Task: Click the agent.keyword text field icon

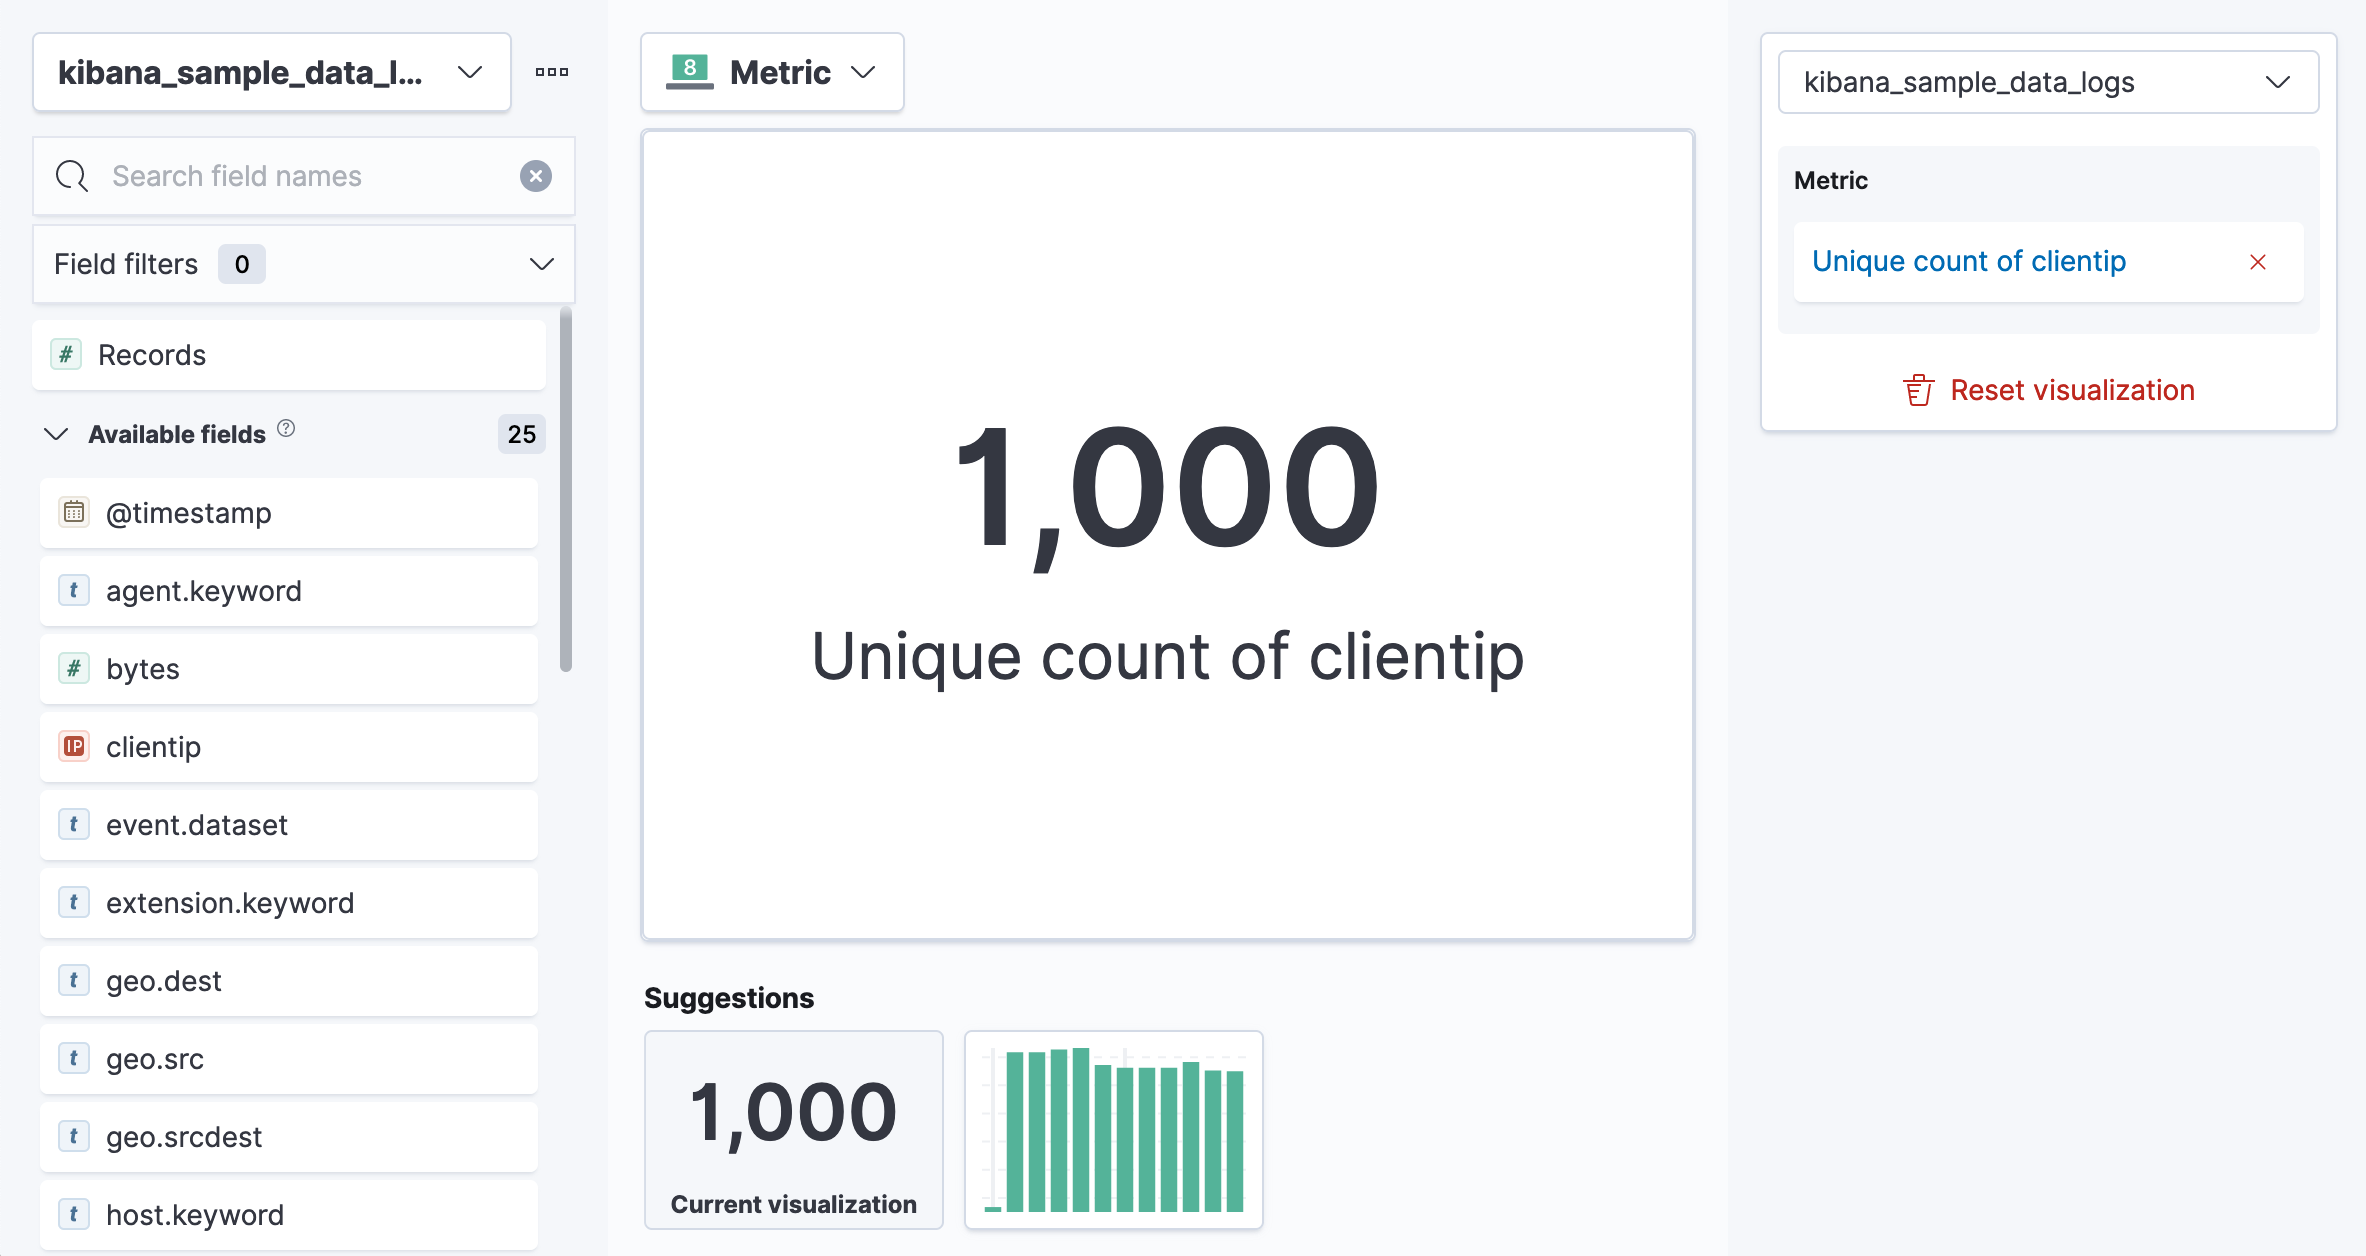Action: pyautogui.click(x=74, y=590)
